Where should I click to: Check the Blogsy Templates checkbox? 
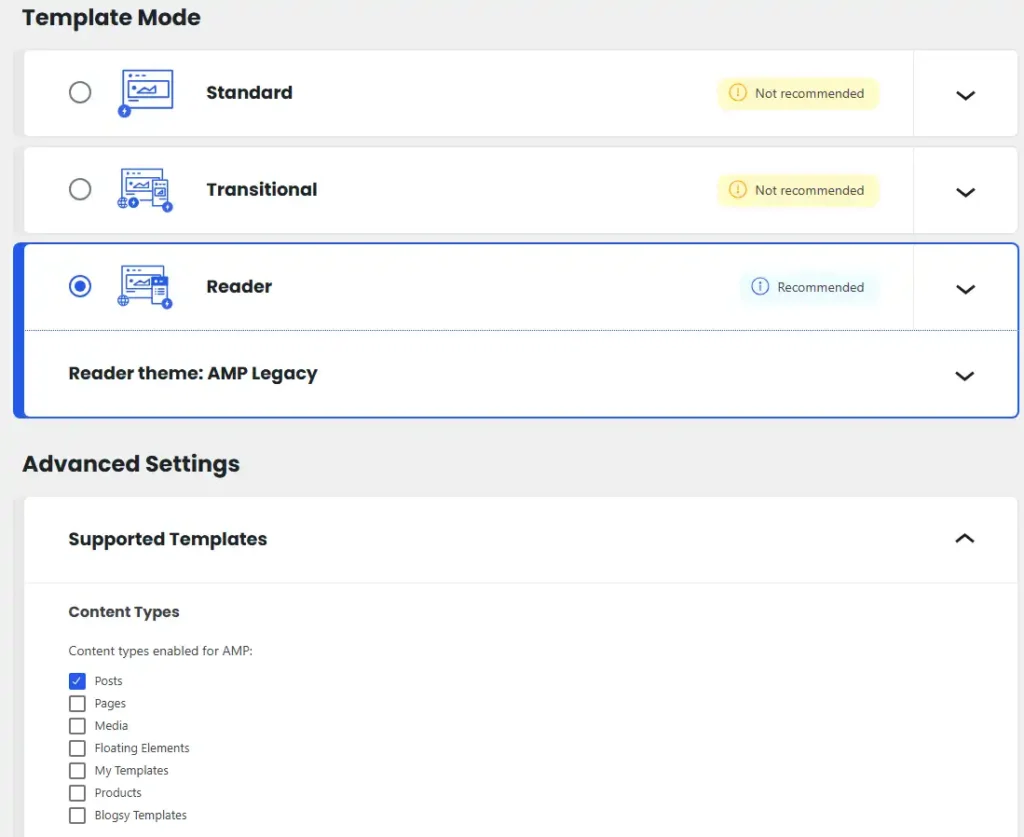click(77, 815)
